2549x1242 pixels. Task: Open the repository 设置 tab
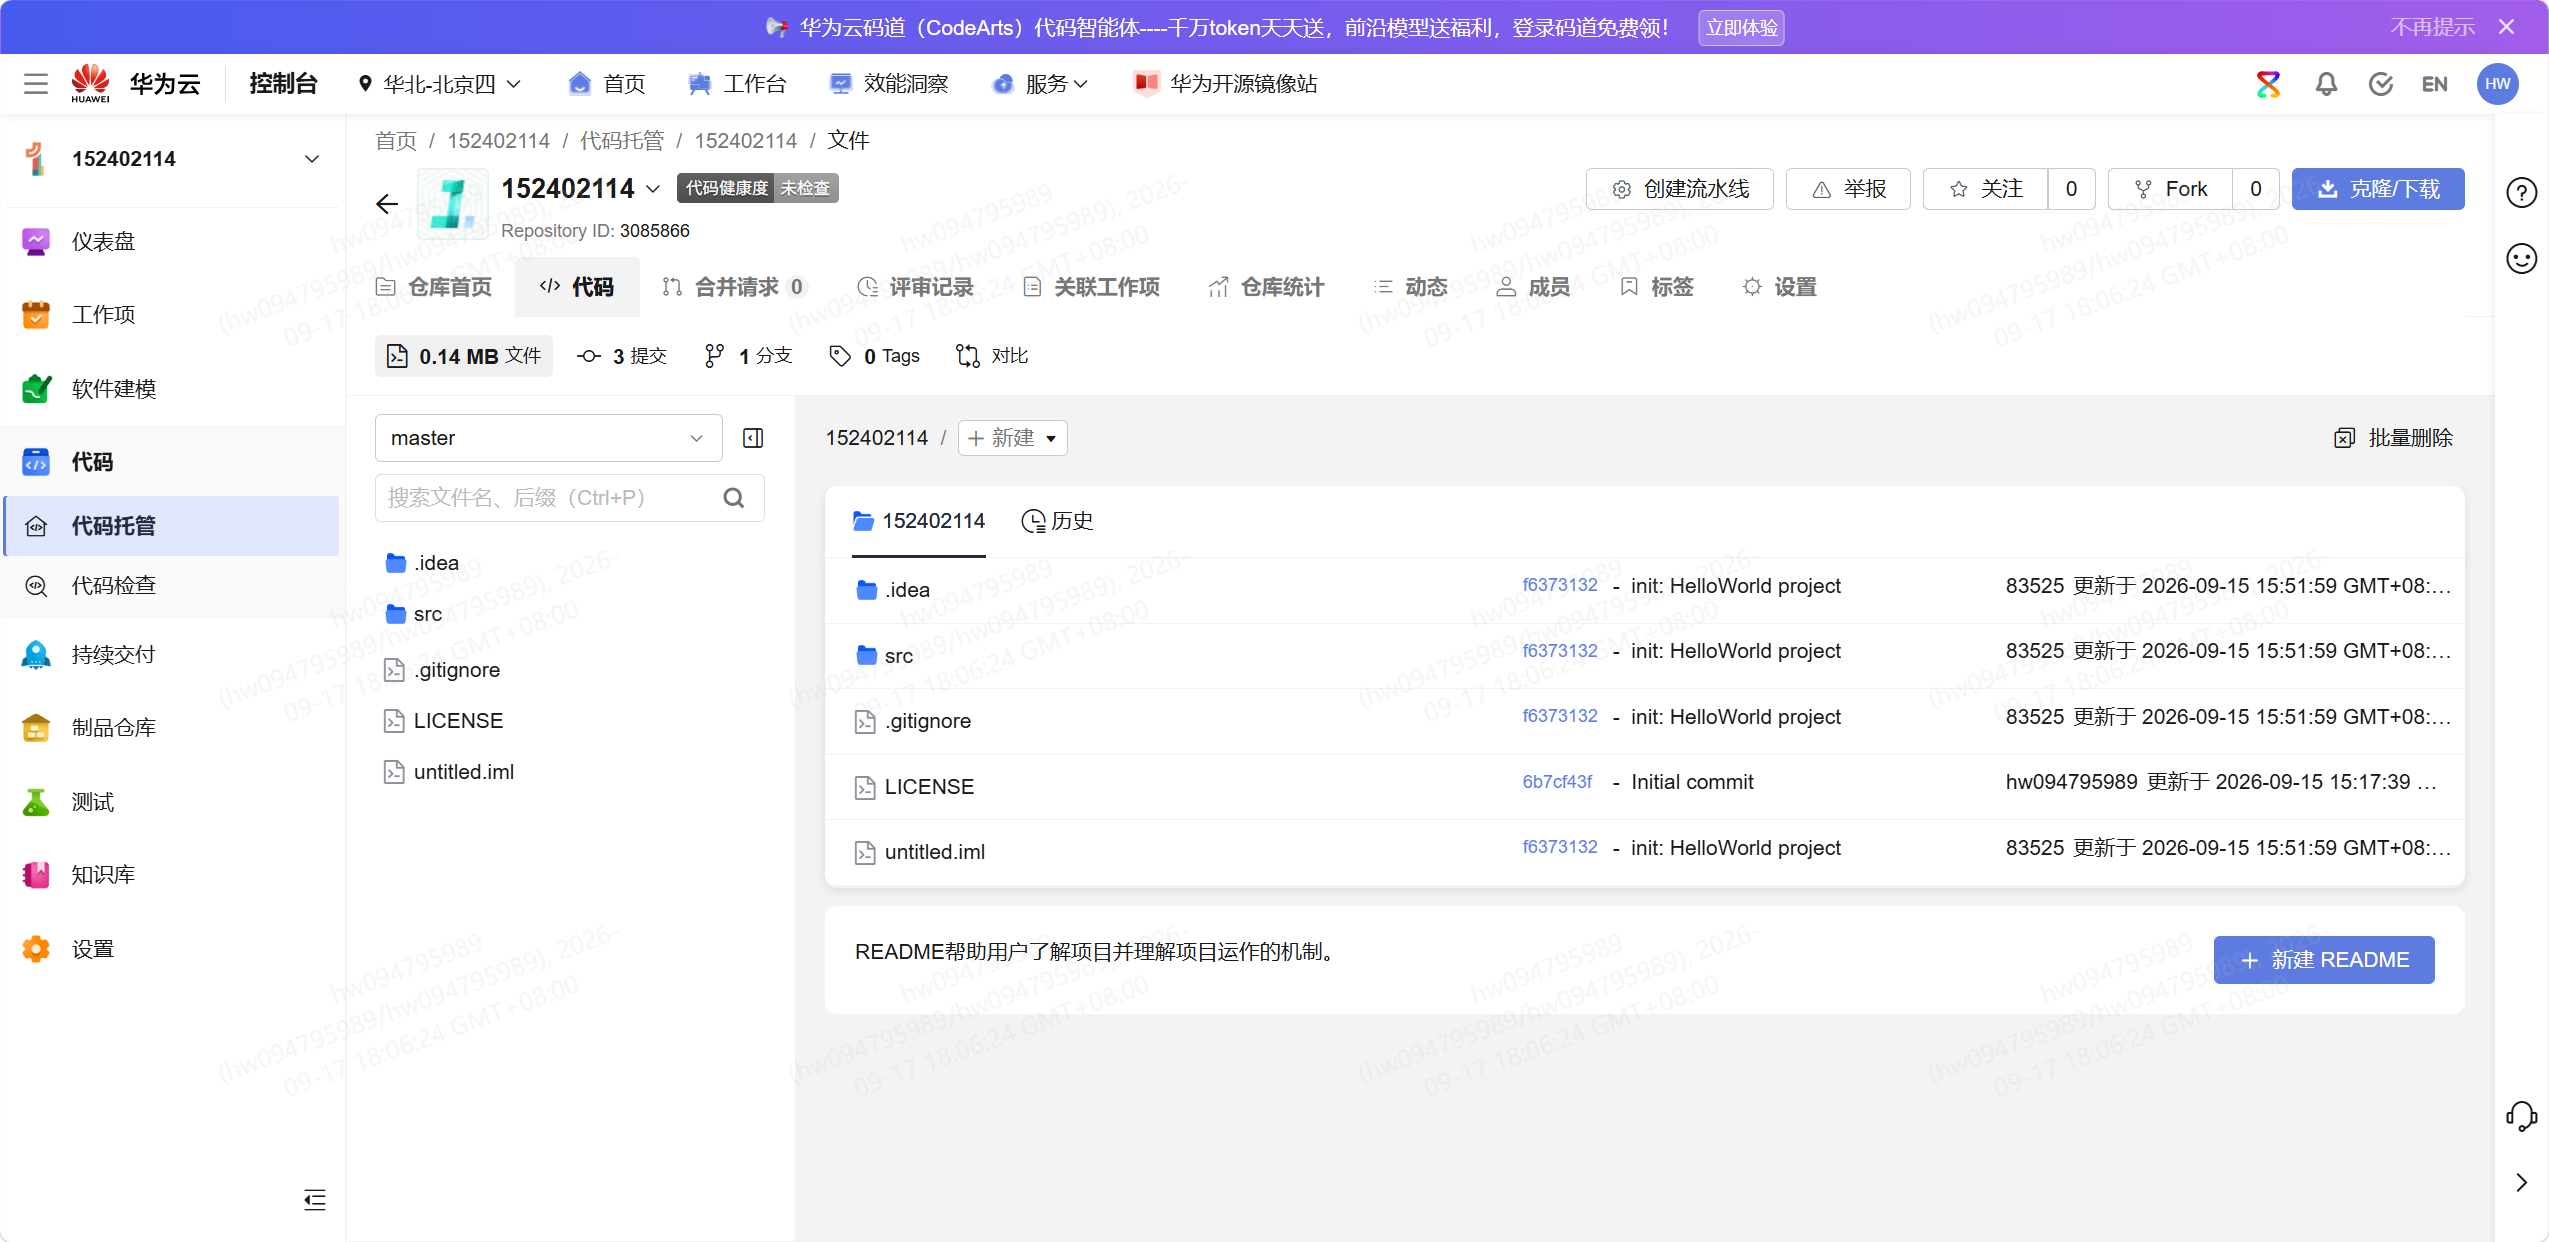click(x=1780, y=287)
